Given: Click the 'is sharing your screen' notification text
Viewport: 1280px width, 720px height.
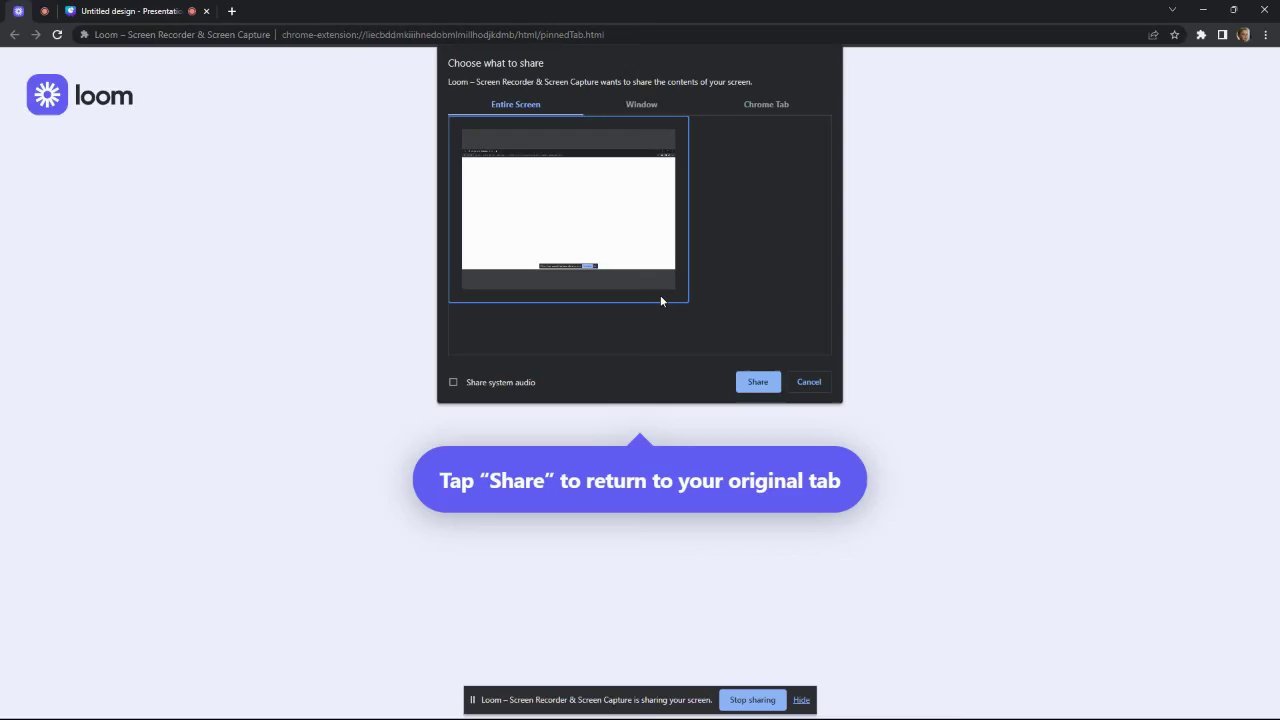Looking at the screenshot, I should [x=597, y=700].
